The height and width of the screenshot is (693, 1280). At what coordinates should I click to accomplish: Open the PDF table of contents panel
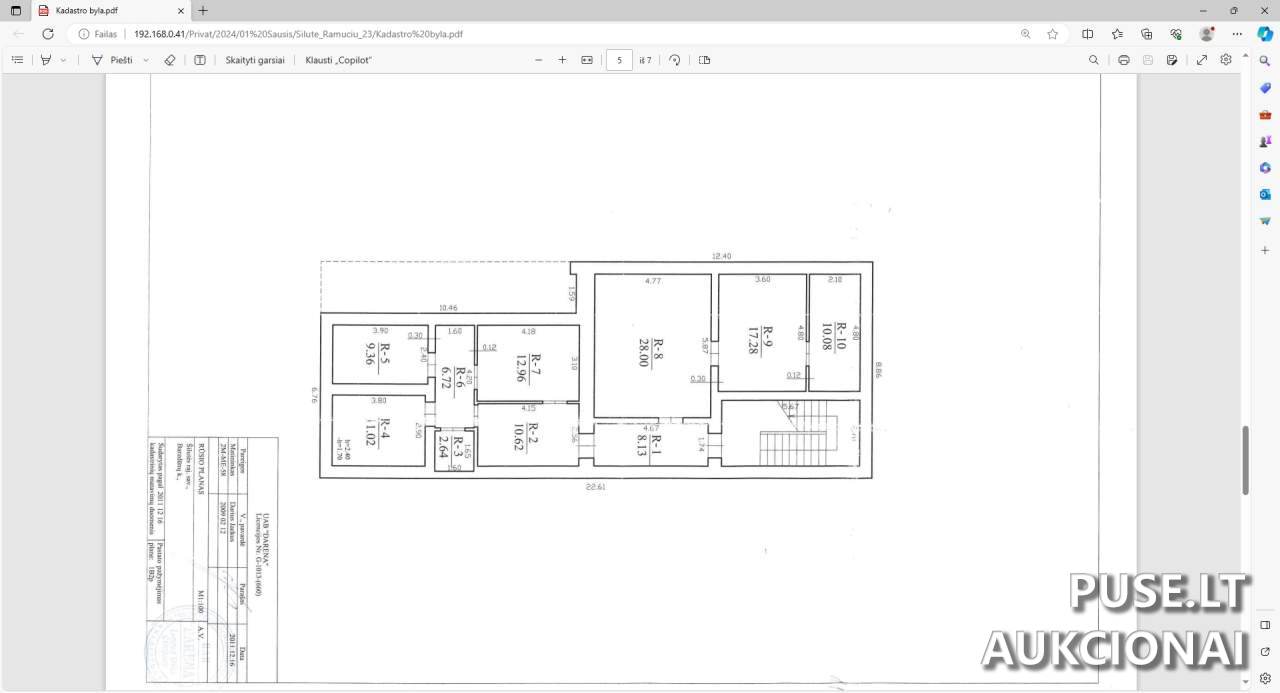[17, 60]
